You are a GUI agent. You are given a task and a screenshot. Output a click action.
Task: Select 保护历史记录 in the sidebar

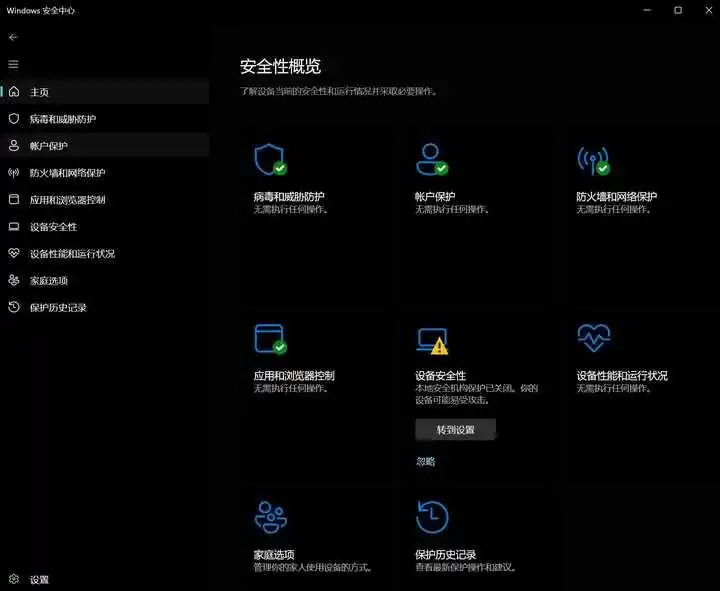tap(105, 307)
